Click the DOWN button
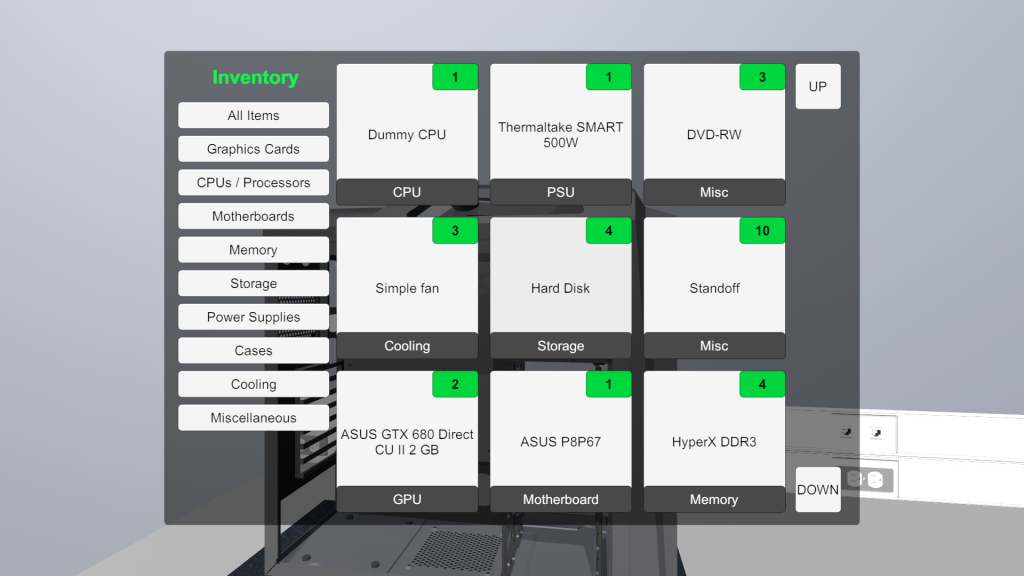 point(818,490)
